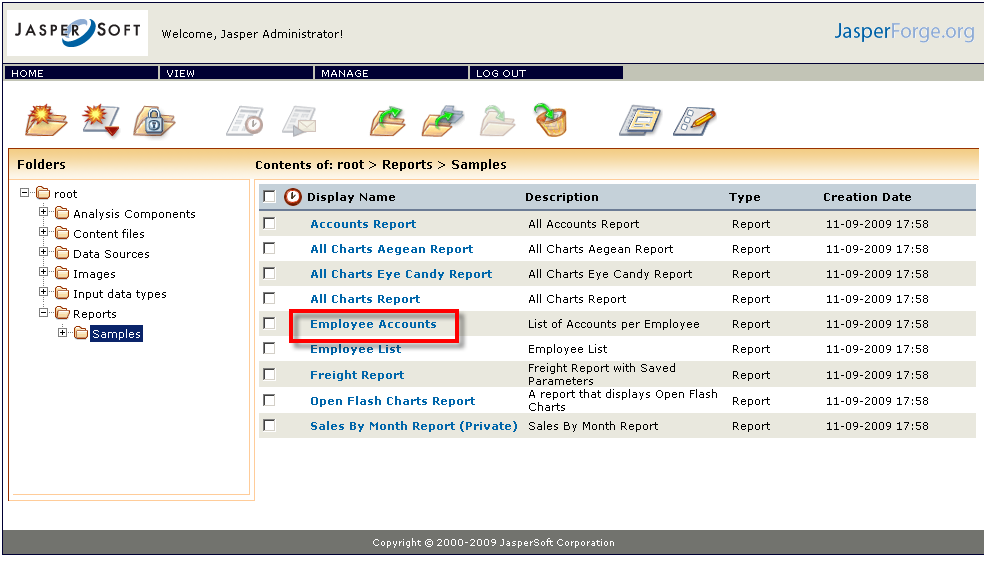
Task: Click the Content files folder icon
Action: point(62,233)
